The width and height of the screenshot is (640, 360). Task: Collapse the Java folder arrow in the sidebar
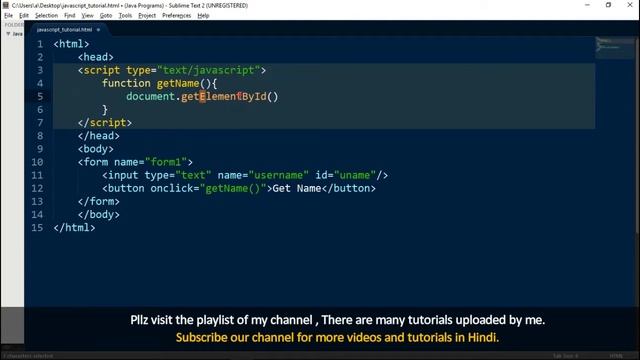point(8,34)
